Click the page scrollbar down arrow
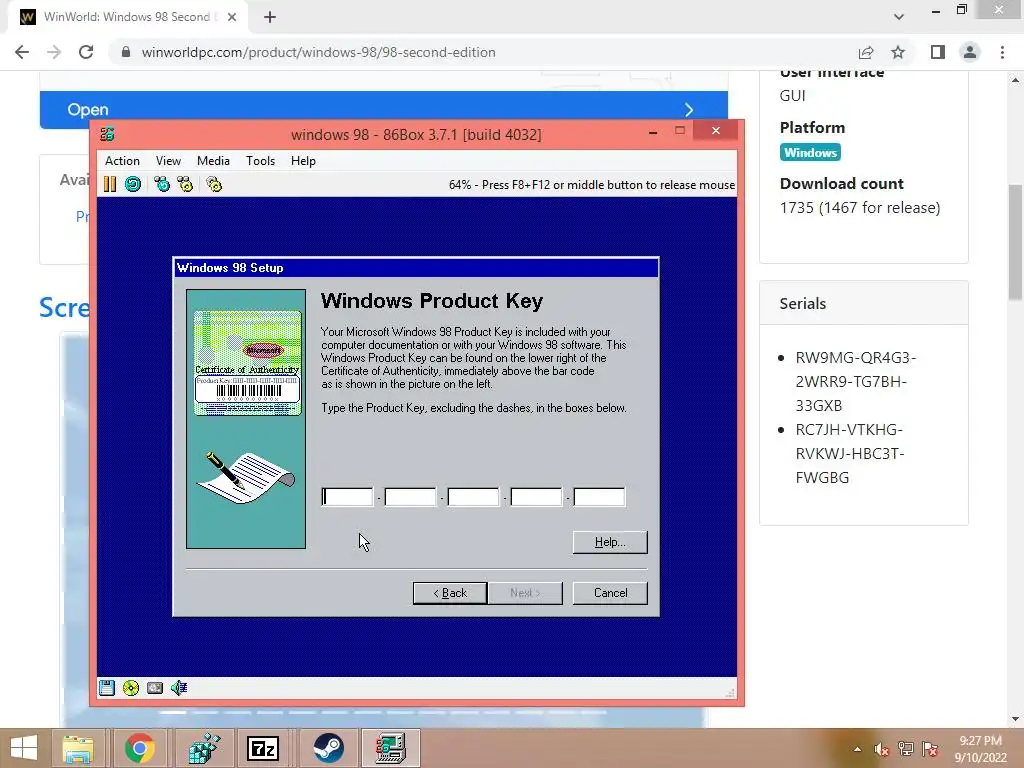This screenshot has width=1024, height=768. (1015, 720)
